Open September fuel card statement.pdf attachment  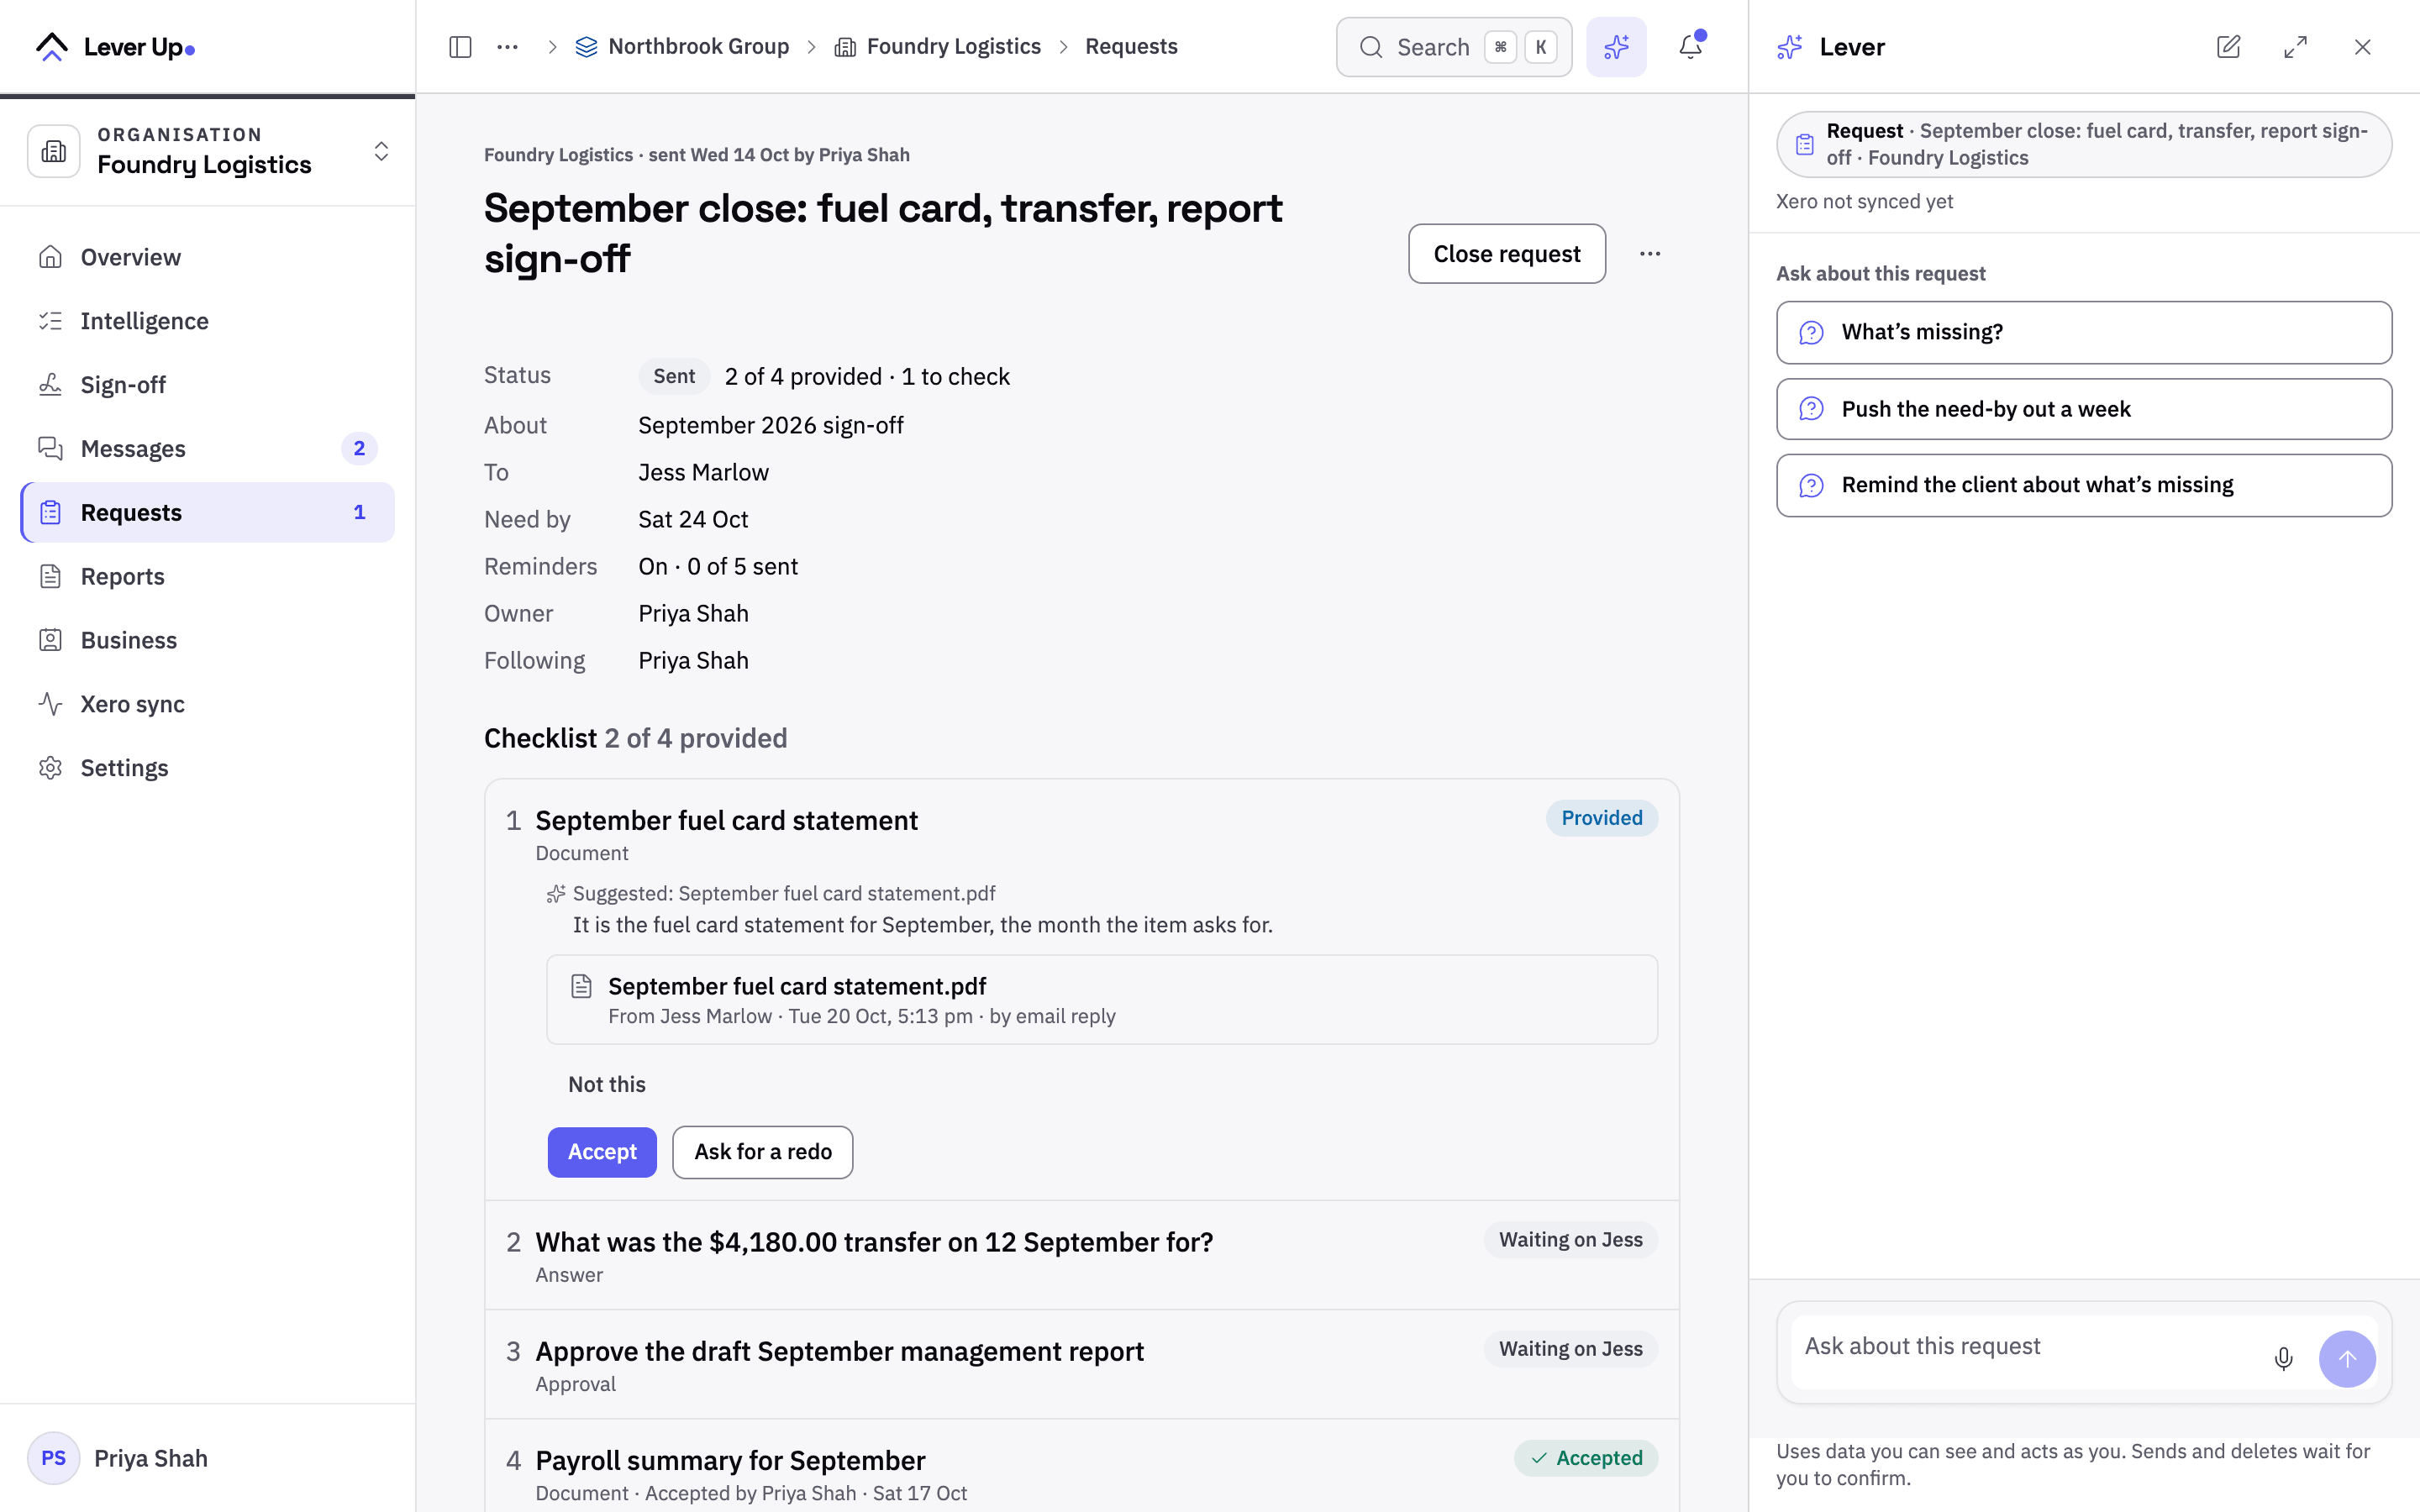point(1101,1000)
